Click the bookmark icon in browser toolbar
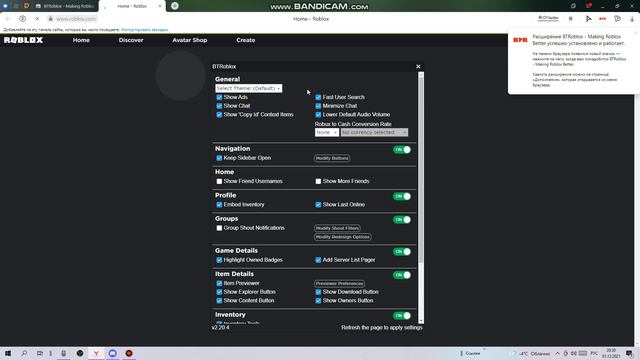Viewport: 640px width, 360px height. pyautogui.click(x=571, y=19)
